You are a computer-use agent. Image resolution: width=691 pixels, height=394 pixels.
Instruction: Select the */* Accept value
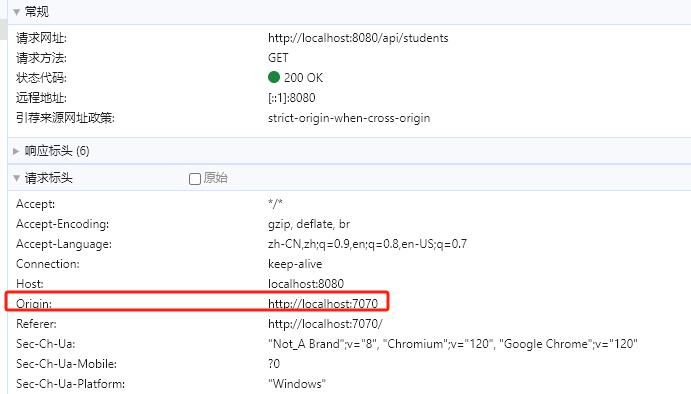[x=275, y=204]
